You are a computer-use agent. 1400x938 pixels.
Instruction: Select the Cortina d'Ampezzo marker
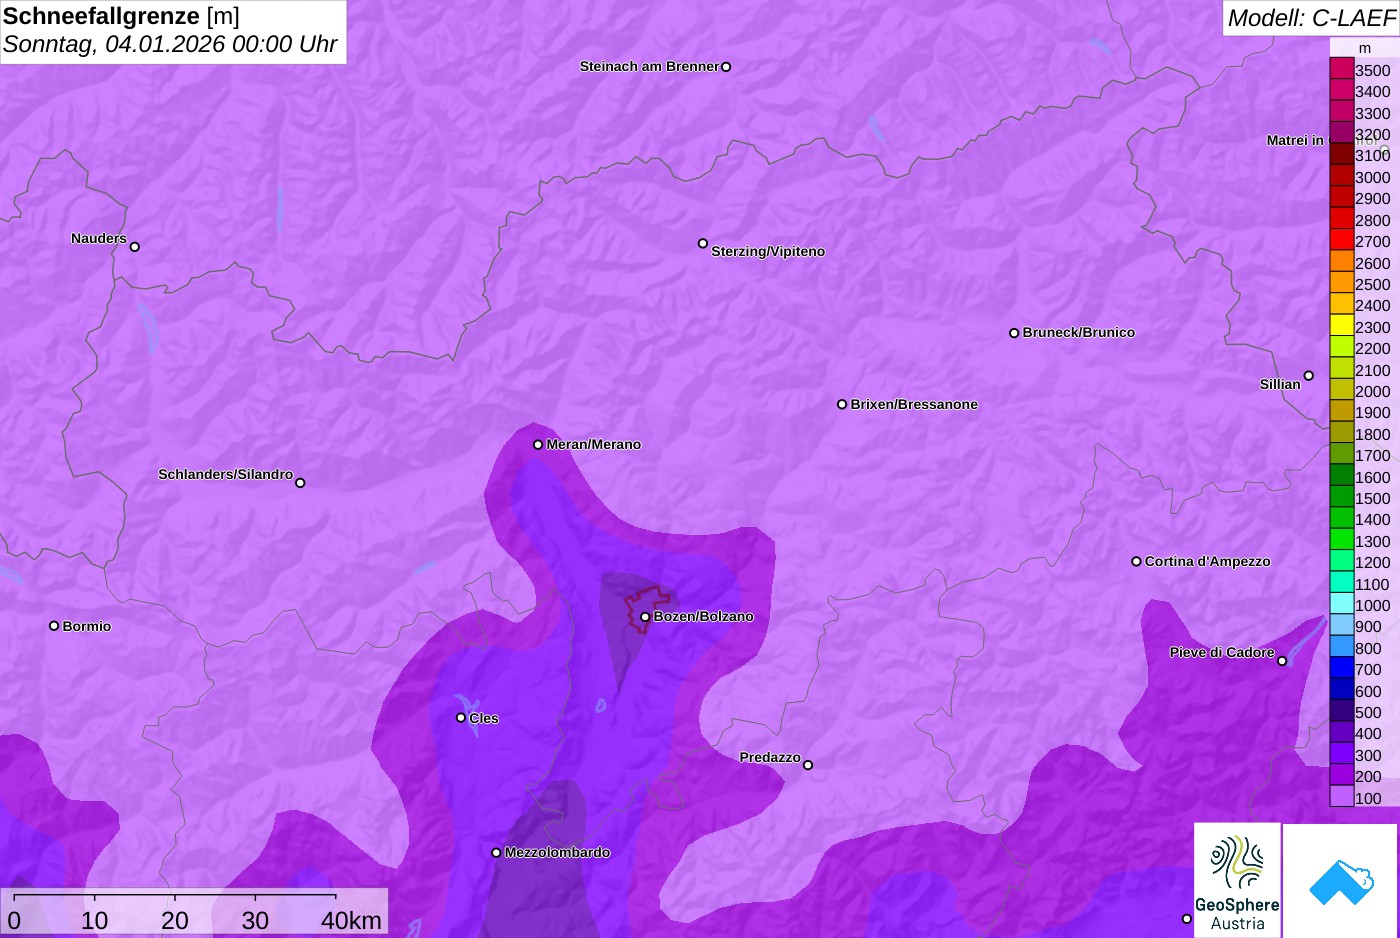point(1136,561)
